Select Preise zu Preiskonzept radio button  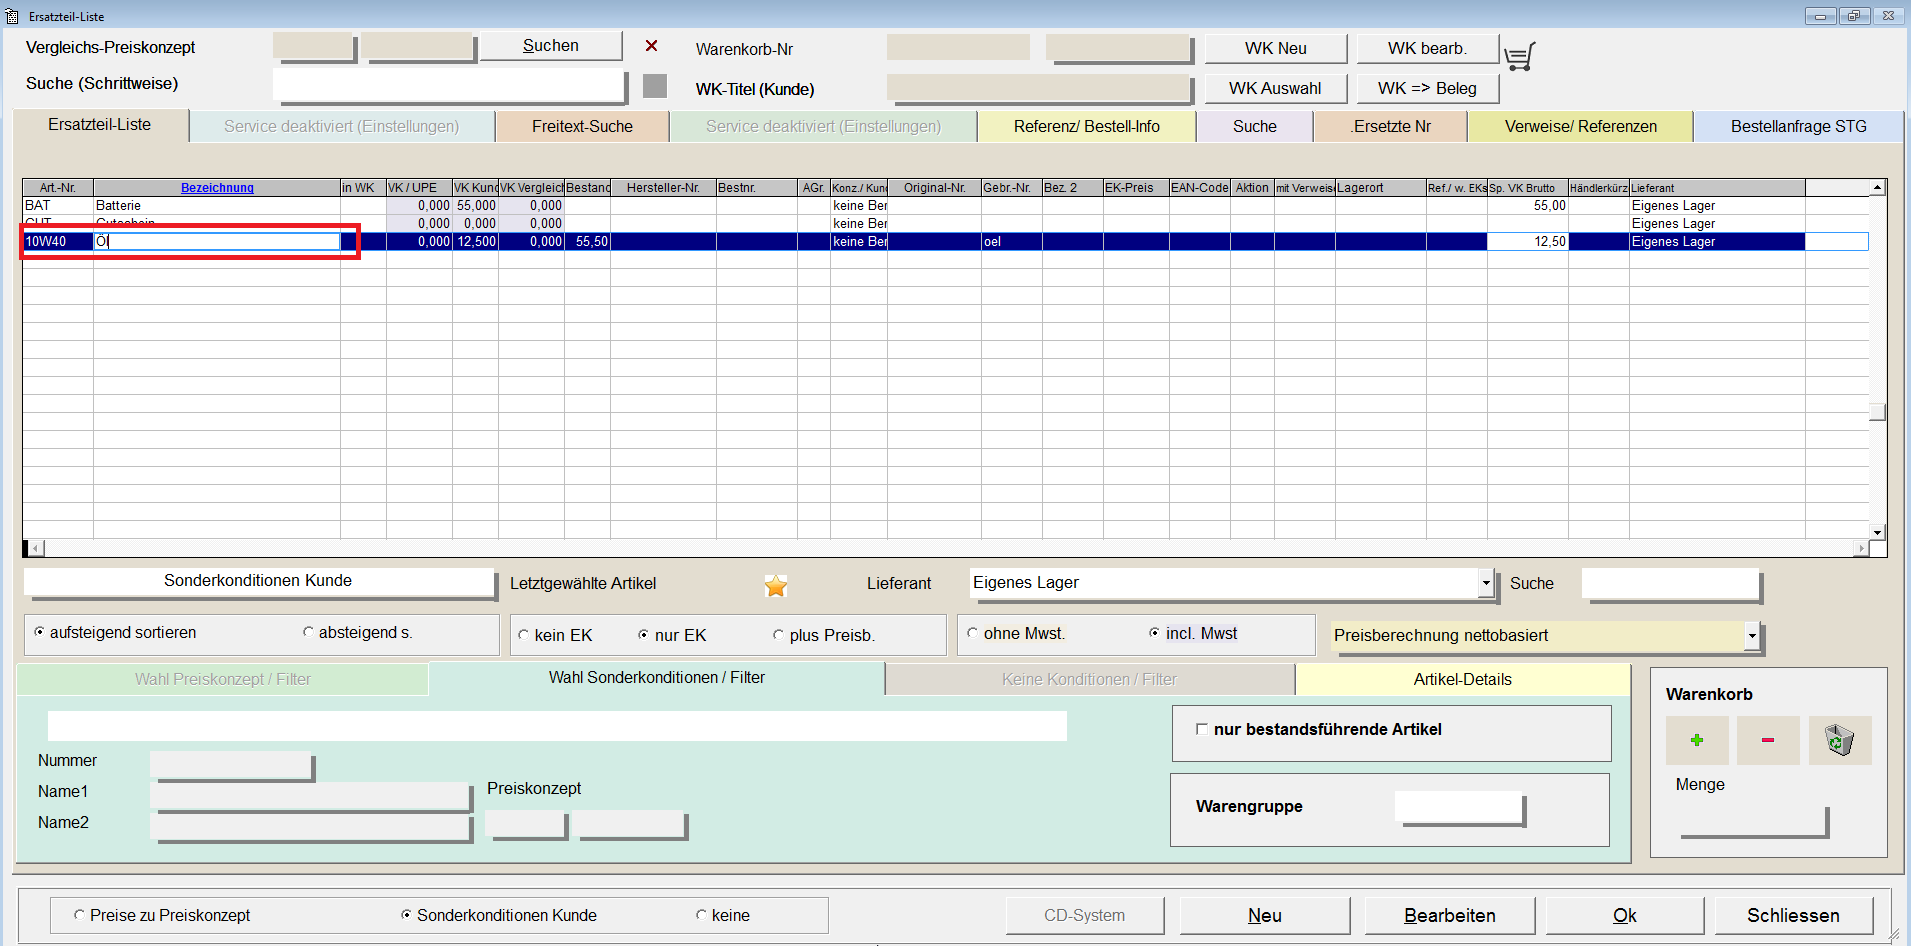pos(79,915)
